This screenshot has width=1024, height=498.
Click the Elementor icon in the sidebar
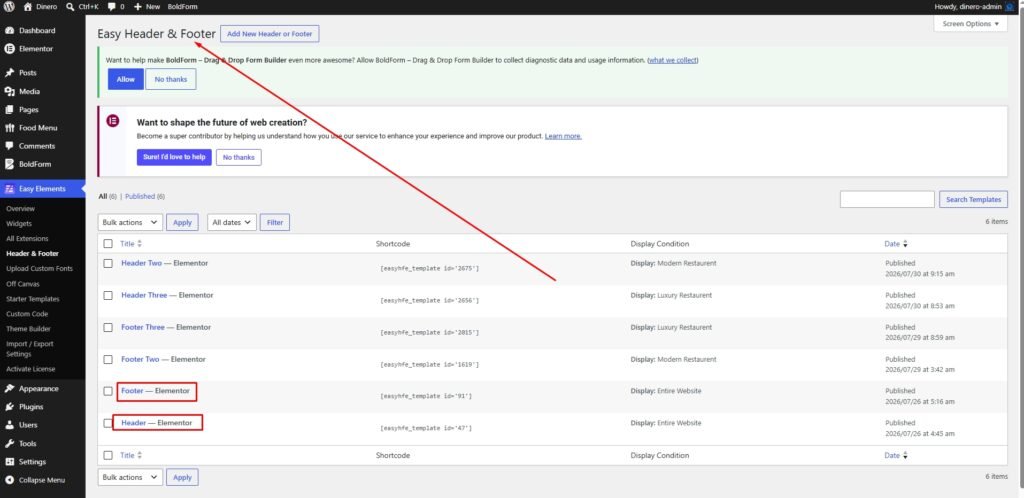(x=9, y=48)
